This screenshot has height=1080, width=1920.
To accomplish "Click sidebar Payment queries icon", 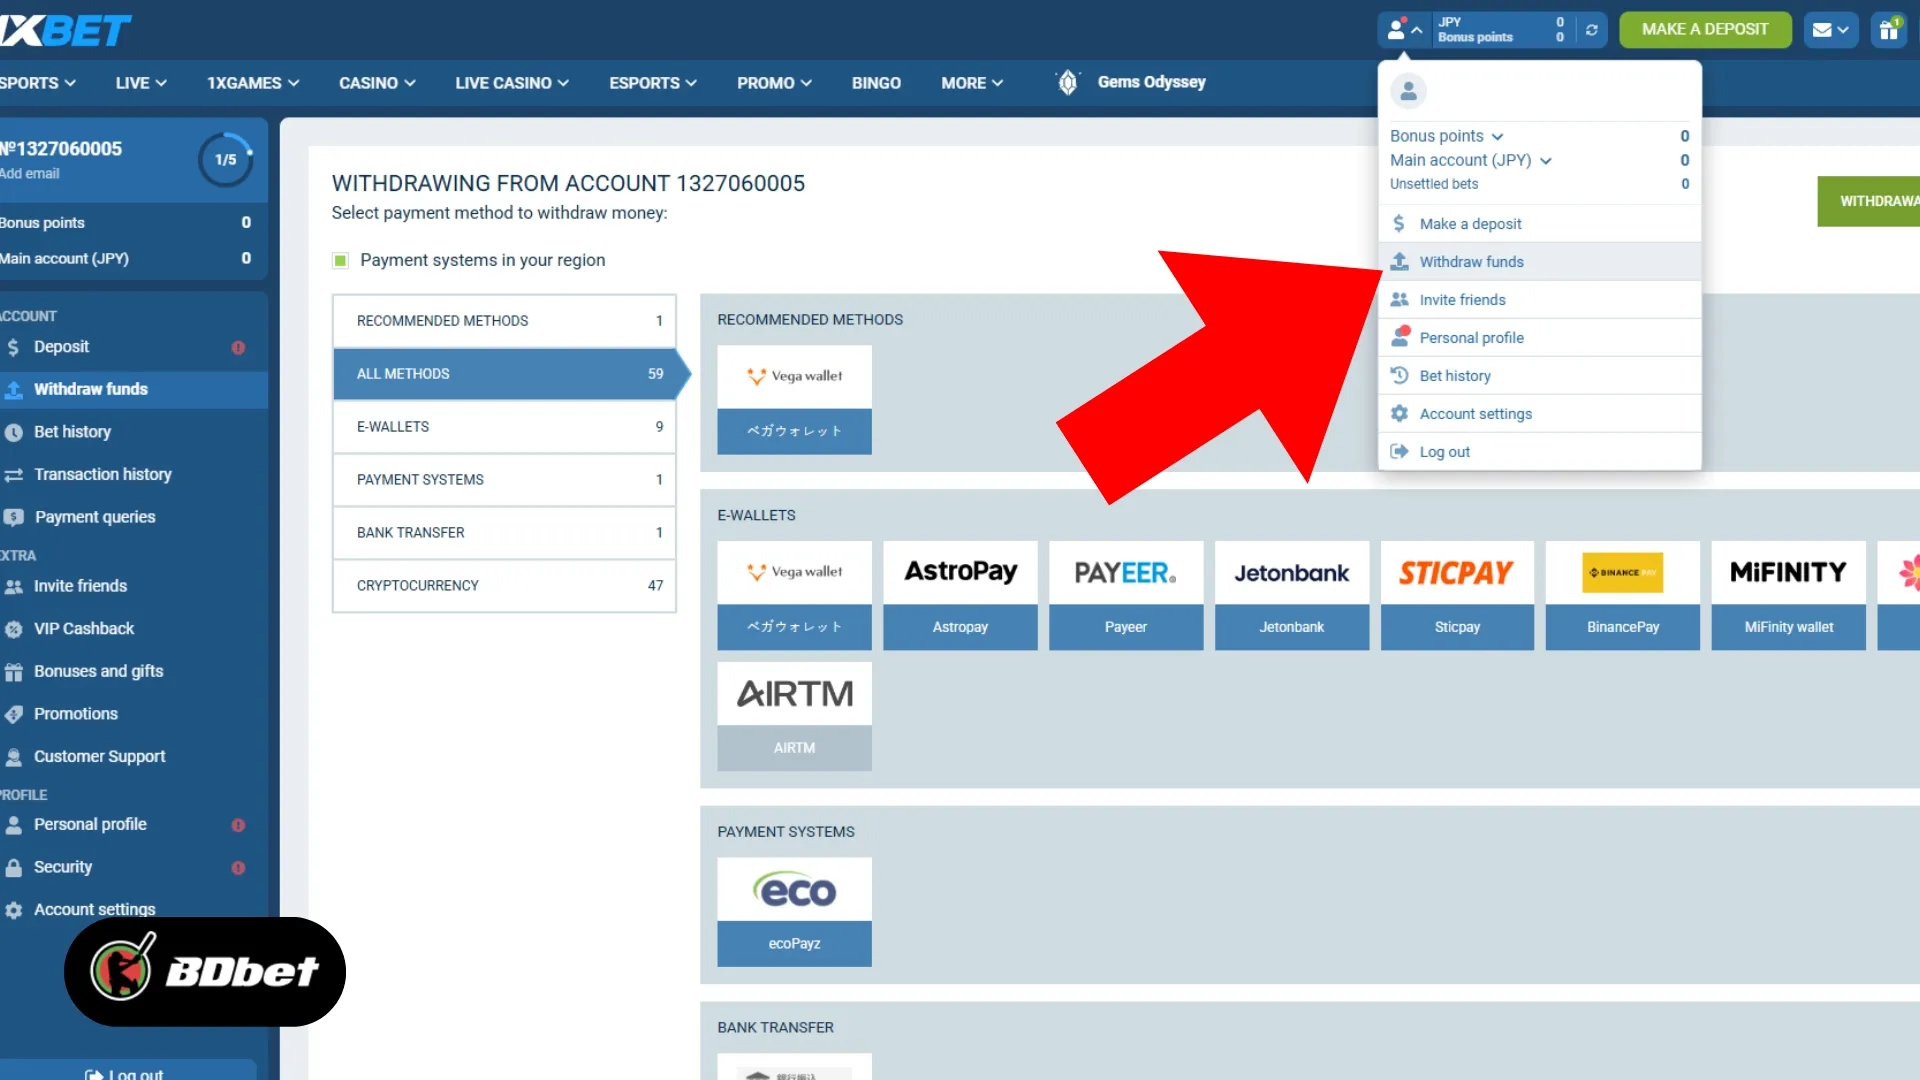I will (x=13, y=517).
